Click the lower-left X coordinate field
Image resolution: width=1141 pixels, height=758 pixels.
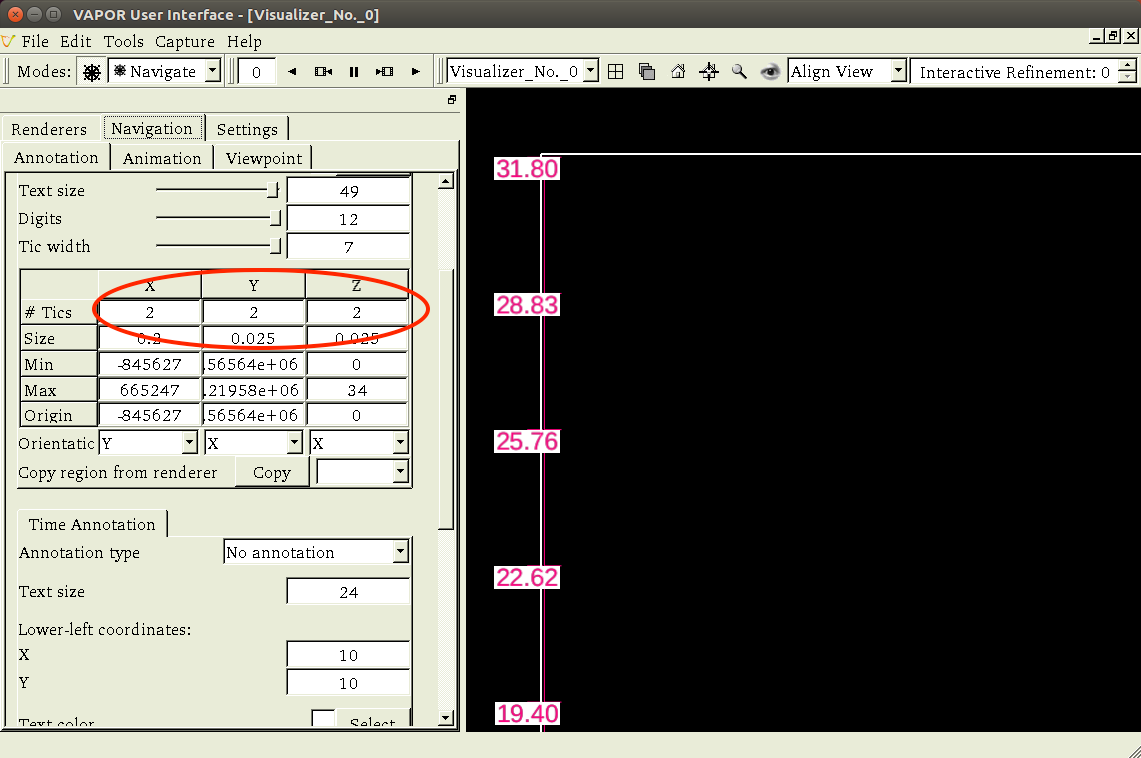pyautogui.click(x=349, y=655)
